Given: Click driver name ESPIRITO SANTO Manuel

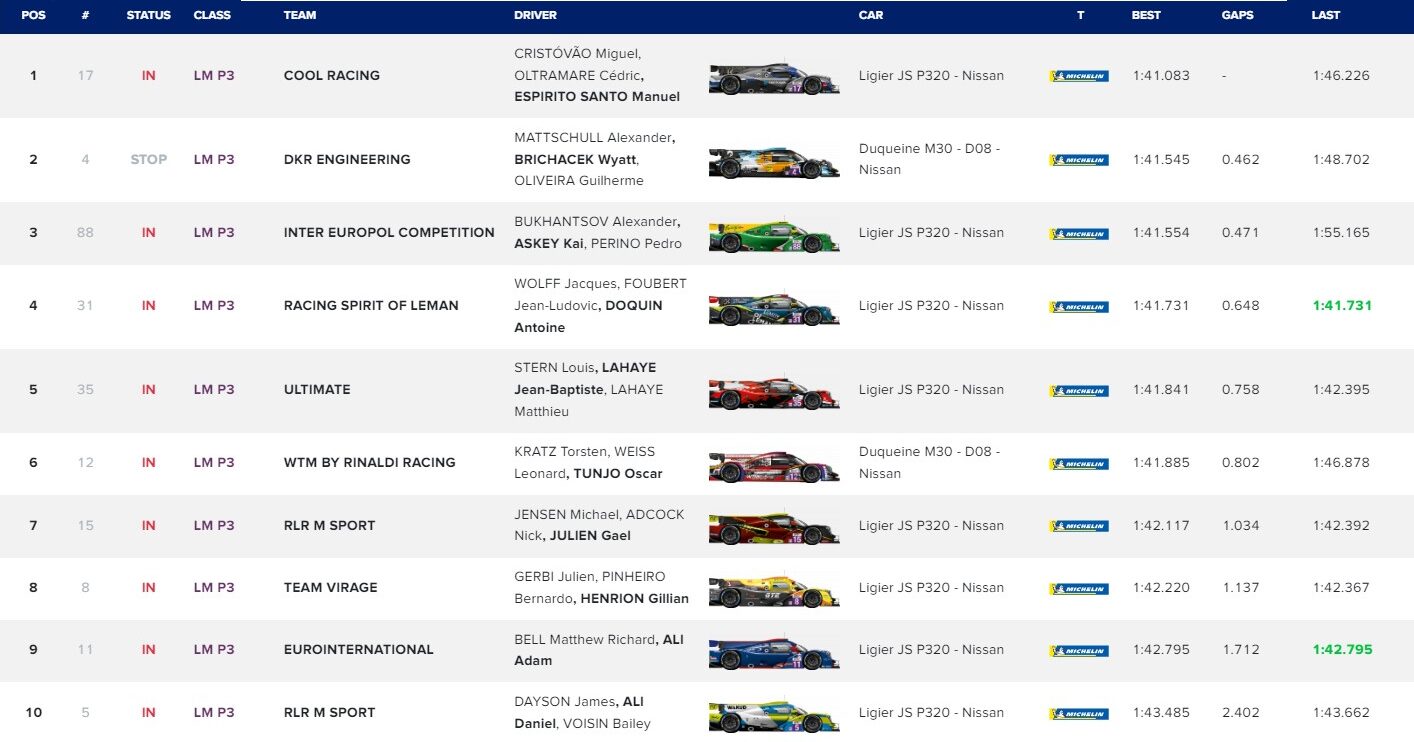Looking at the screenshot, I should 597,97.
